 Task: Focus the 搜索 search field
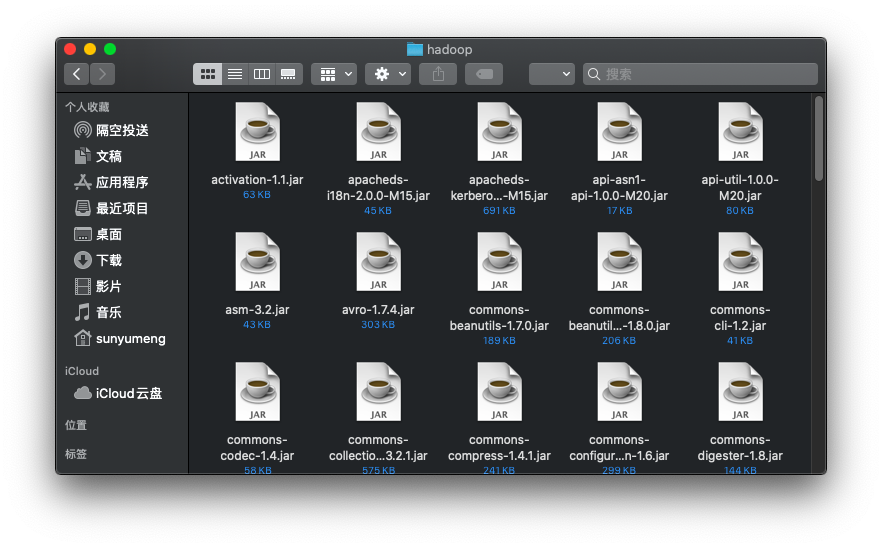tap(700, 74)
